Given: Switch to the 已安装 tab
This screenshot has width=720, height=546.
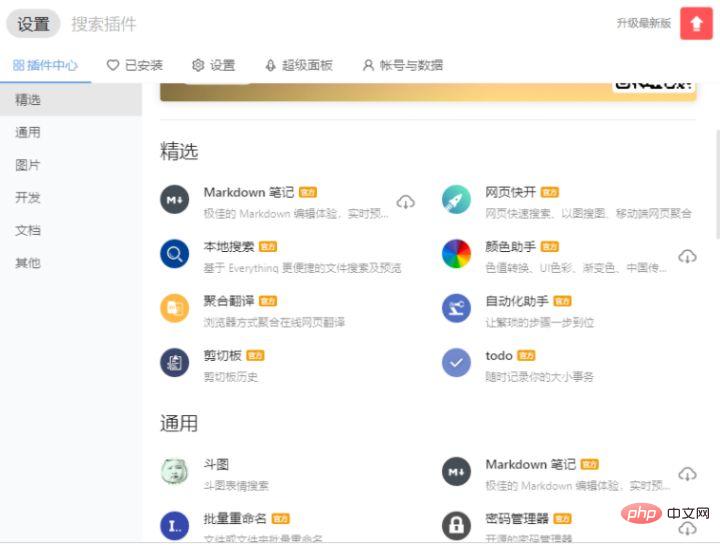Looking at the screenshot, I should point(135,66).
